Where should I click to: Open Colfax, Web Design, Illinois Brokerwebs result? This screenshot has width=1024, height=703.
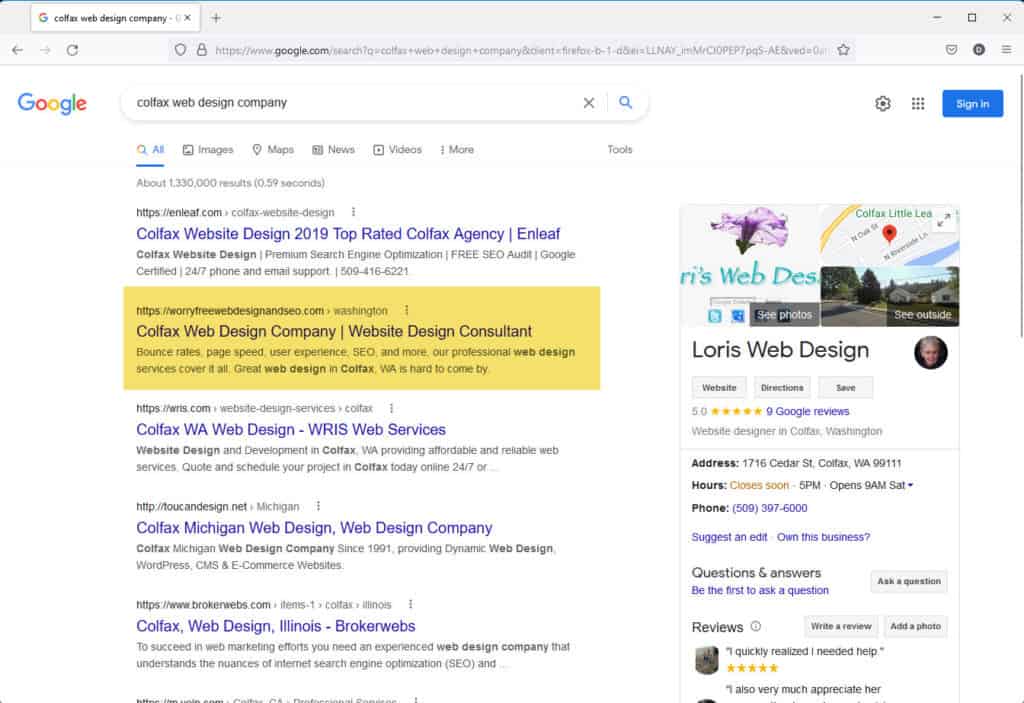pyautogui.click(x=276, y=626)
